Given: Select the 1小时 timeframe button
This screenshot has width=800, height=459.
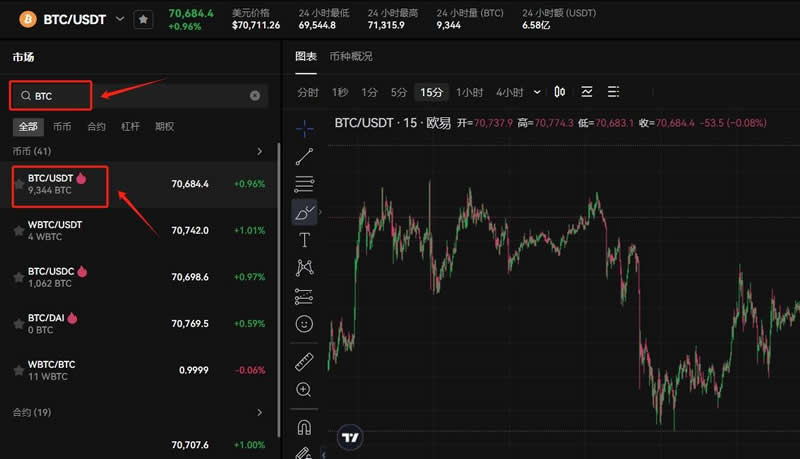Looking at the screenshot, I should (469, 92).
